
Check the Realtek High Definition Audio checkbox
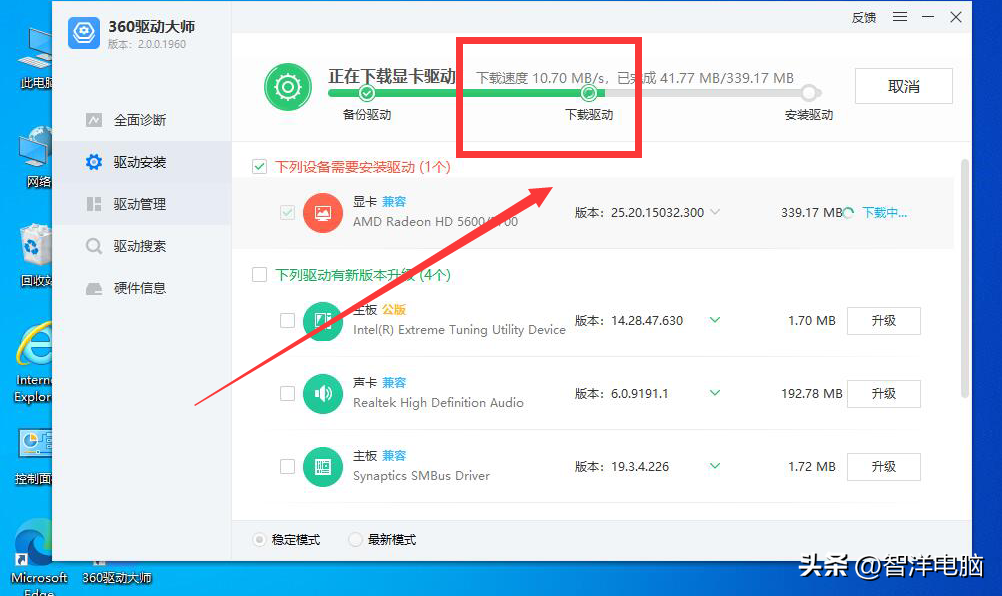(288, 394)
